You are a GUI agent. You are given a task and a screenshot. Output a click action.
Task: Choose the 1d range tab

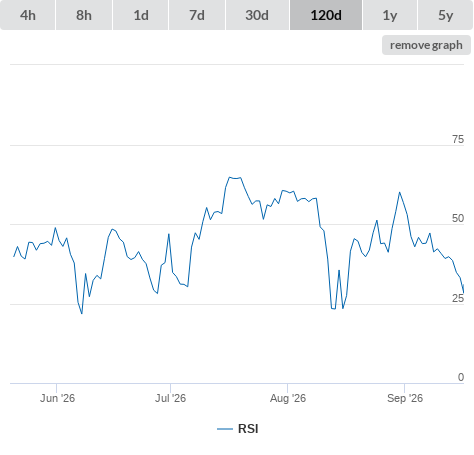141,15
